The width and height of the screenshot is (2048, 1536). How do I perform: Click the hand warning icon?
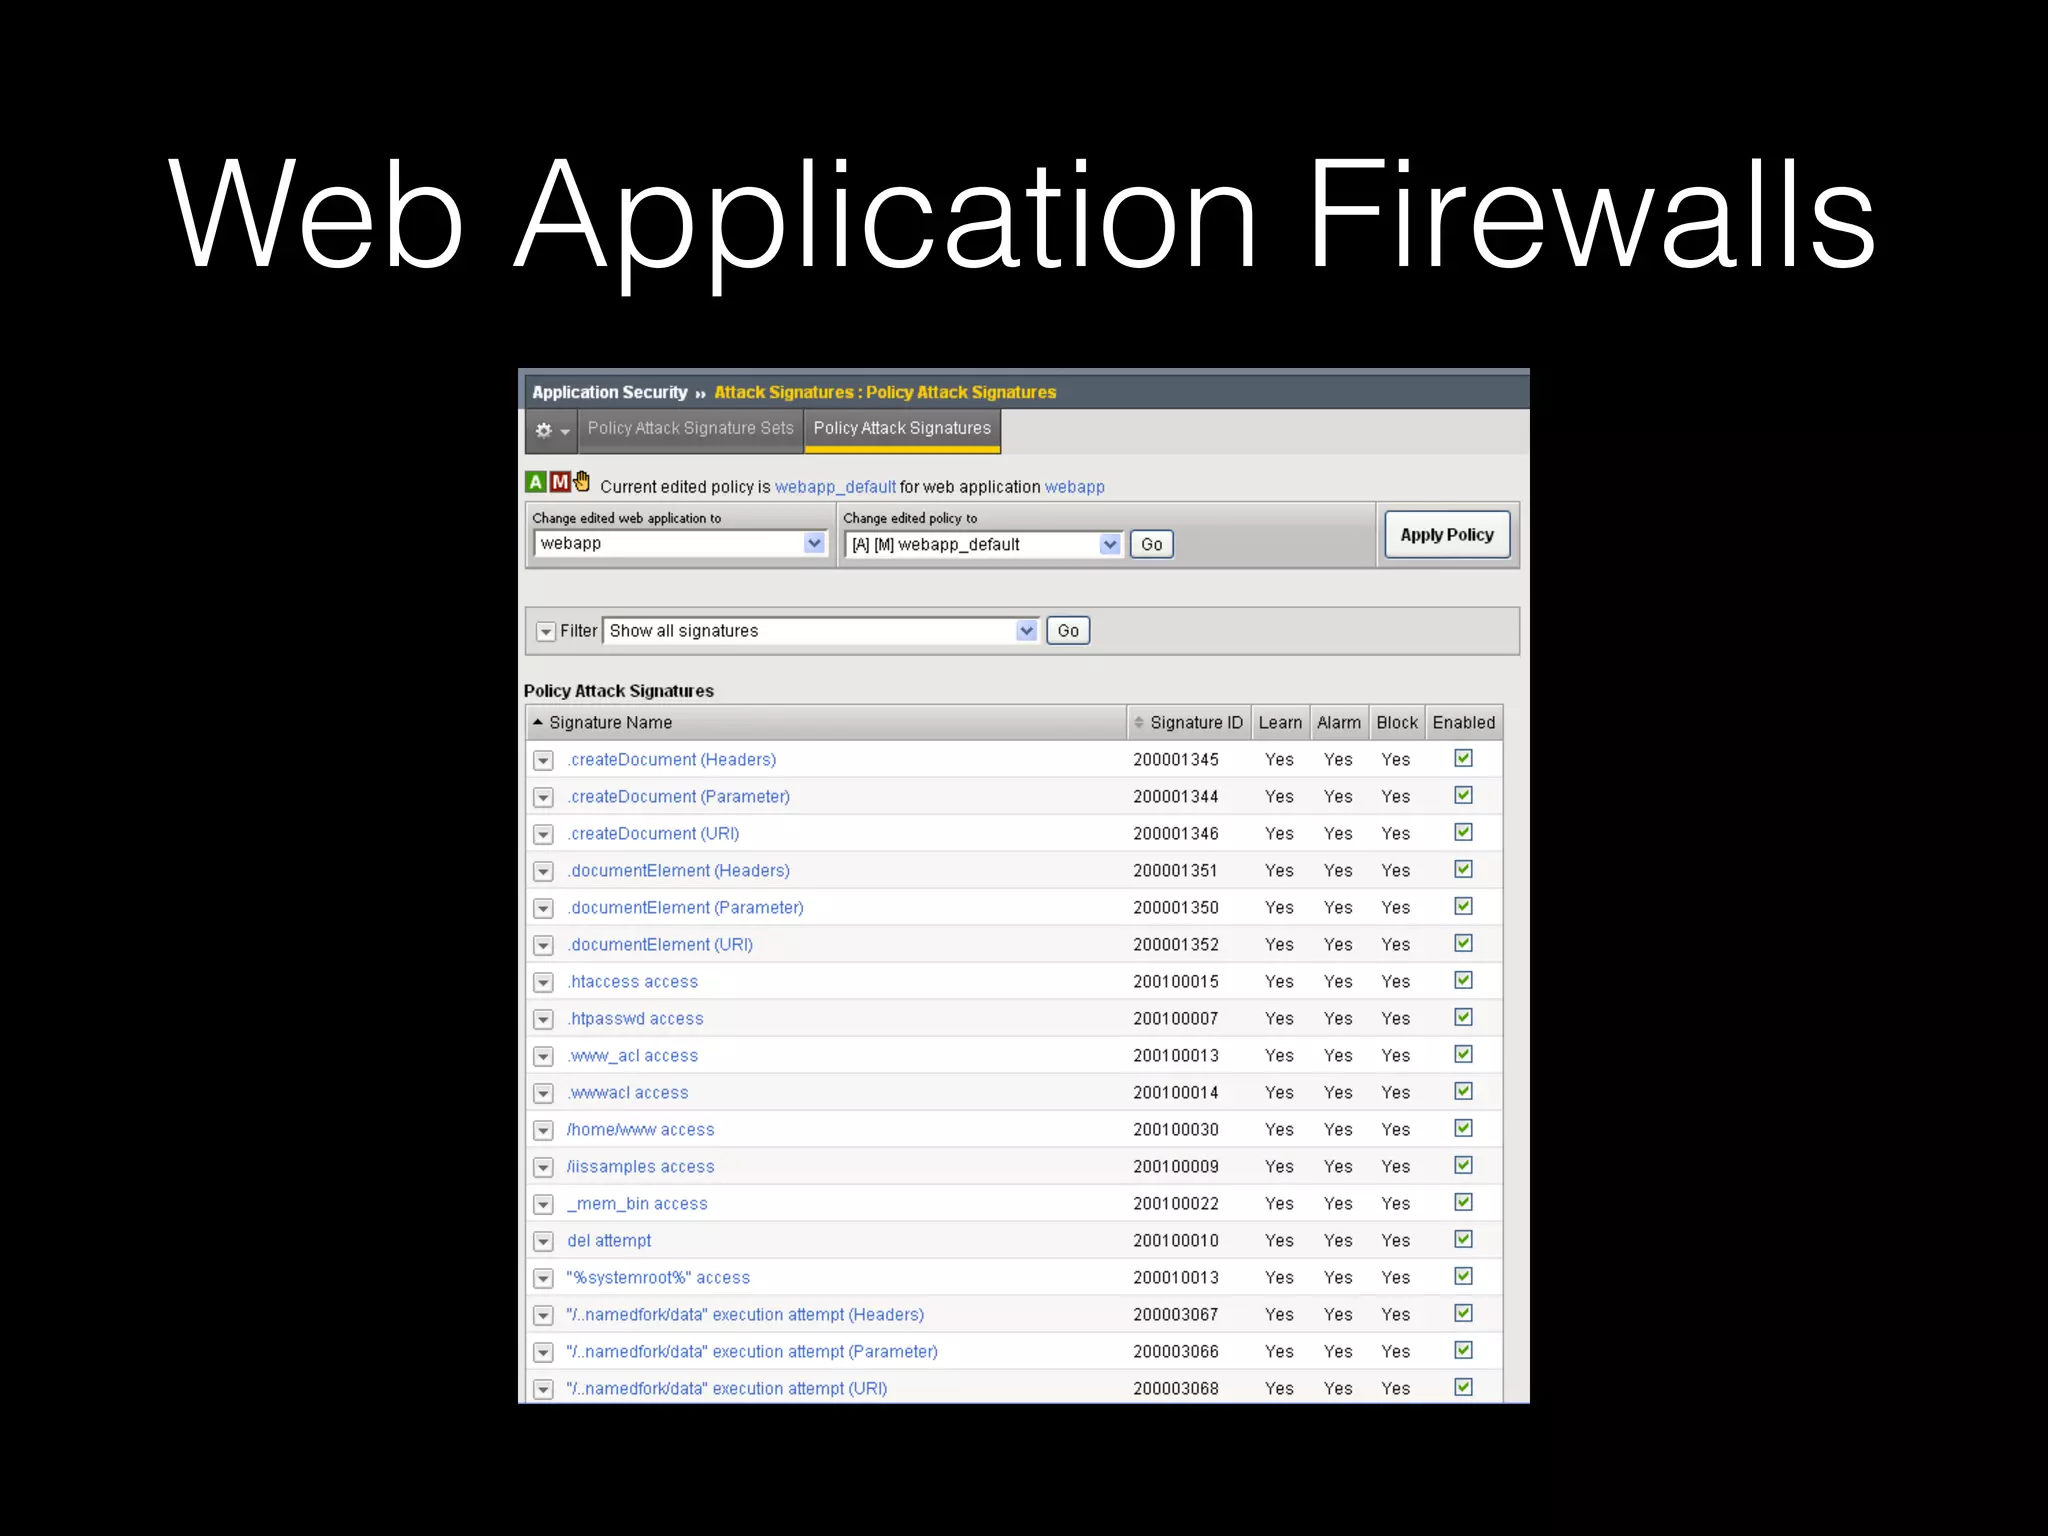pos(582,481)
